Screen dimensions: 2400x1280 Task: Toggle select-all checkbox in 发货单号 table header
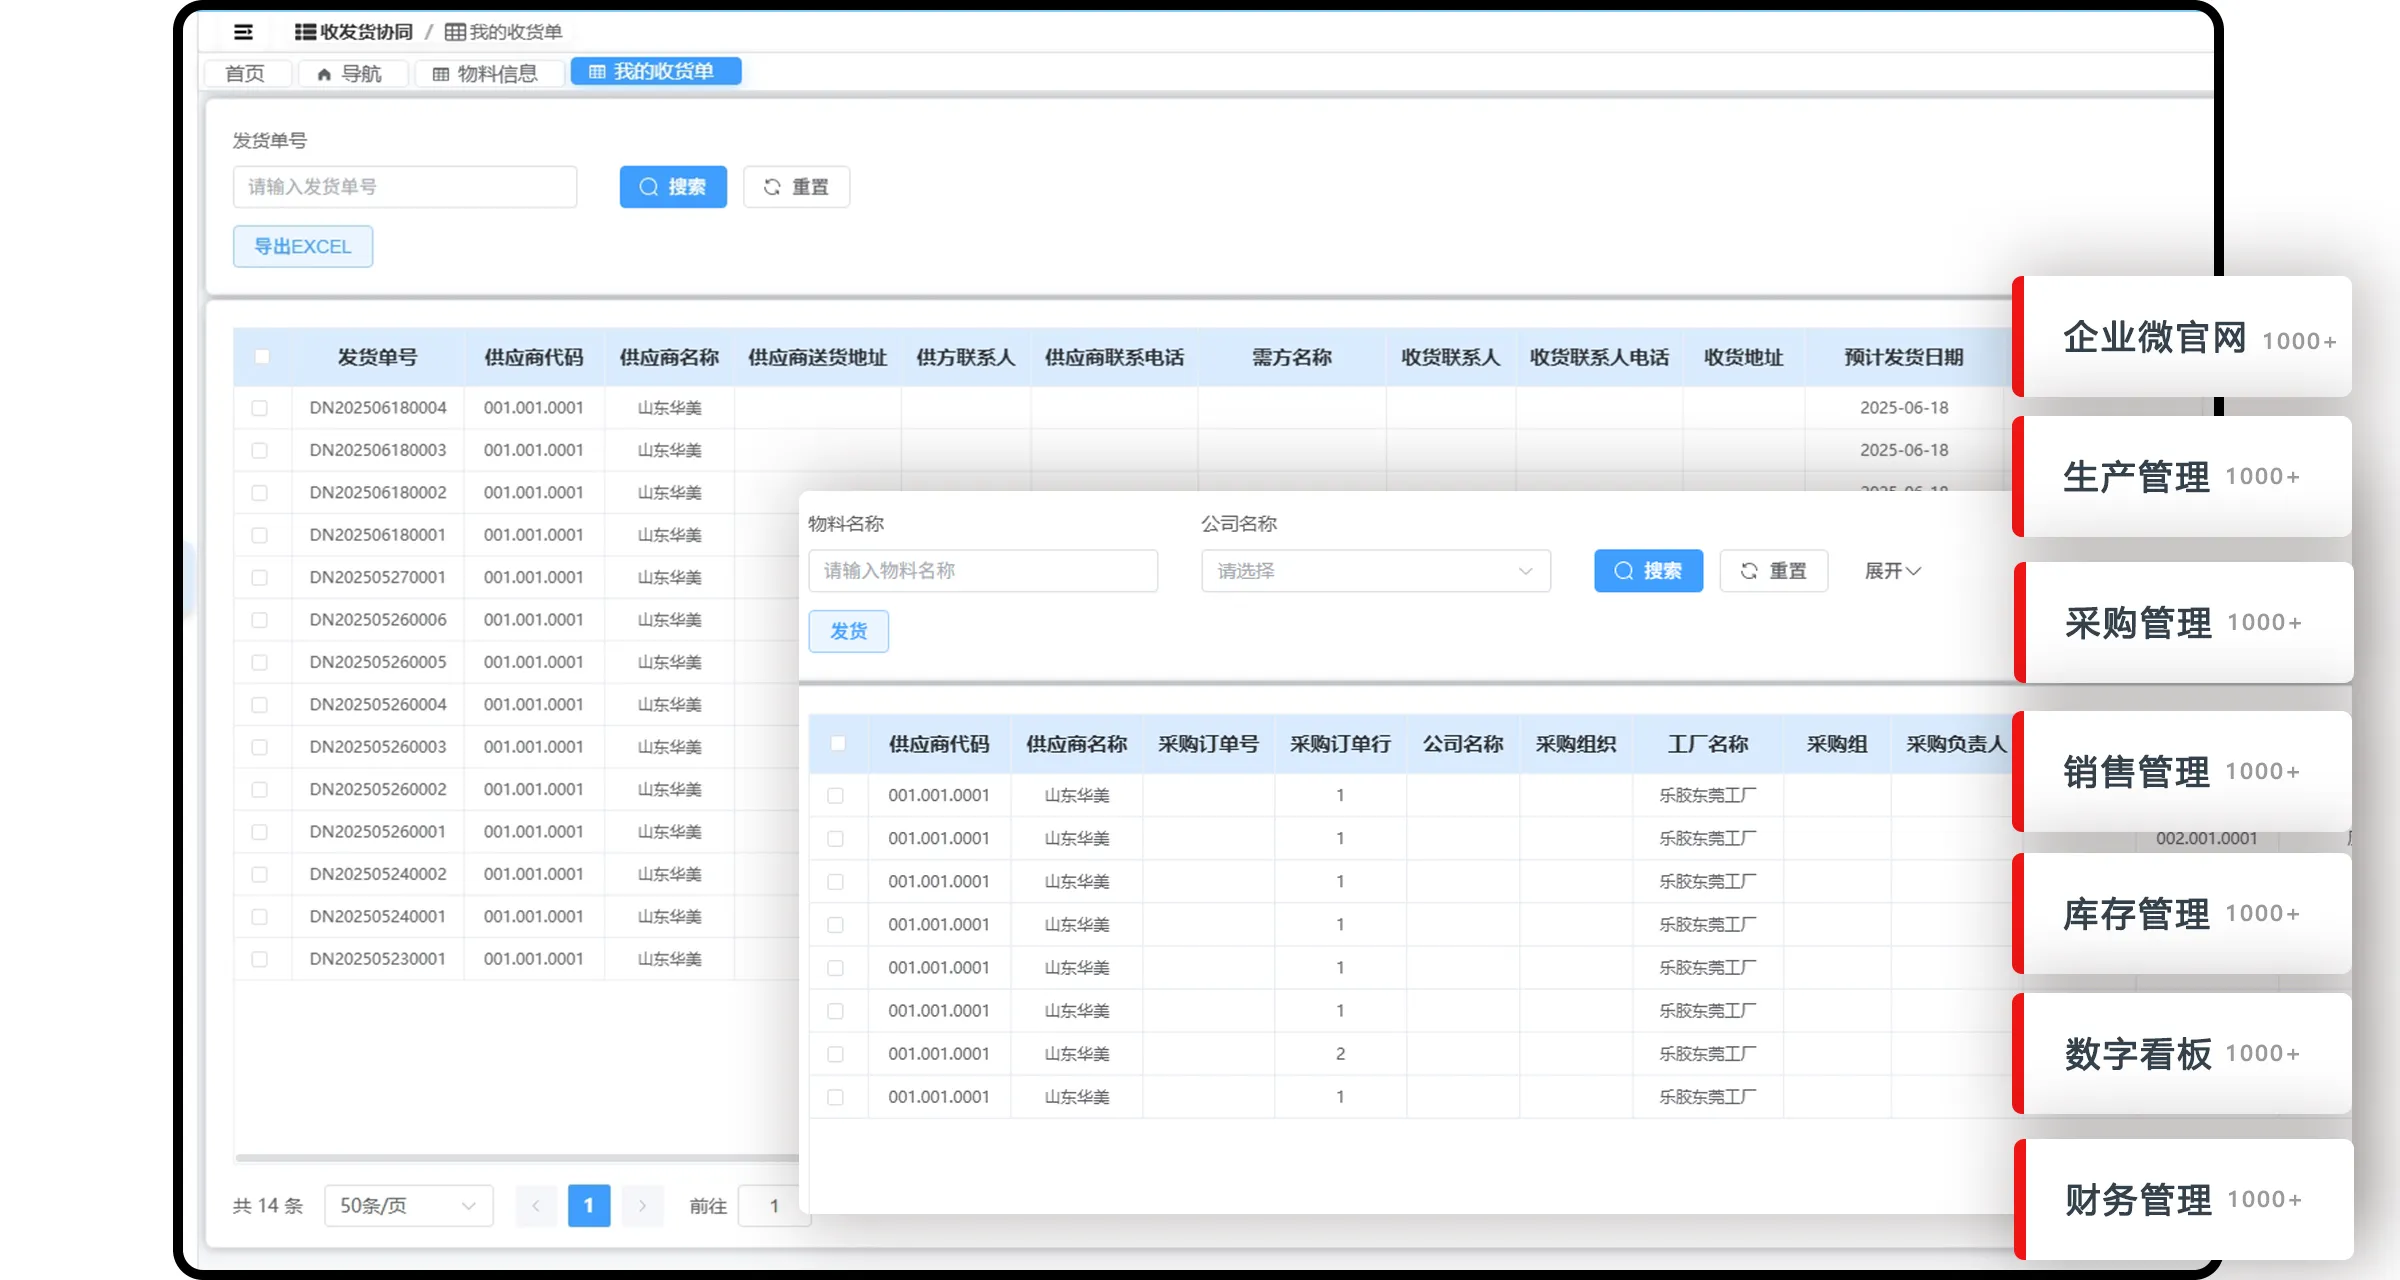262,357
